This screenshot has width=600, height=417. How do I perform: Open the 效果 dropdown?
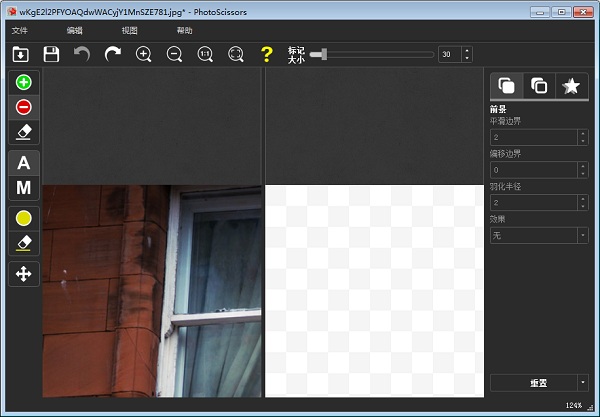coord(539,235)
